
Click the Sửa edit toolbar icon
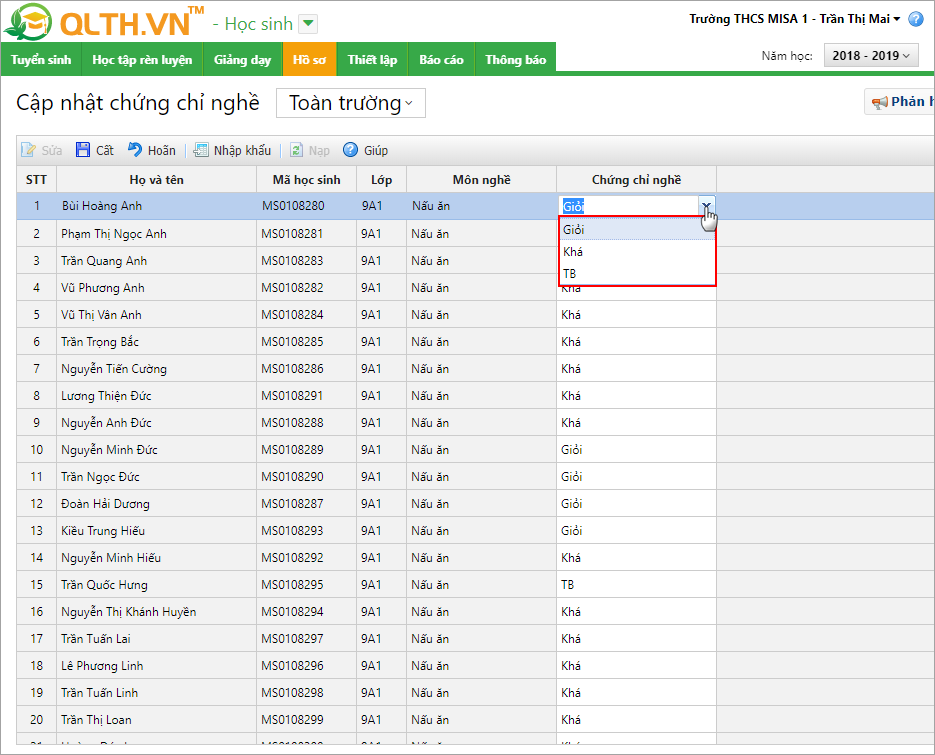tap(28, 150)
